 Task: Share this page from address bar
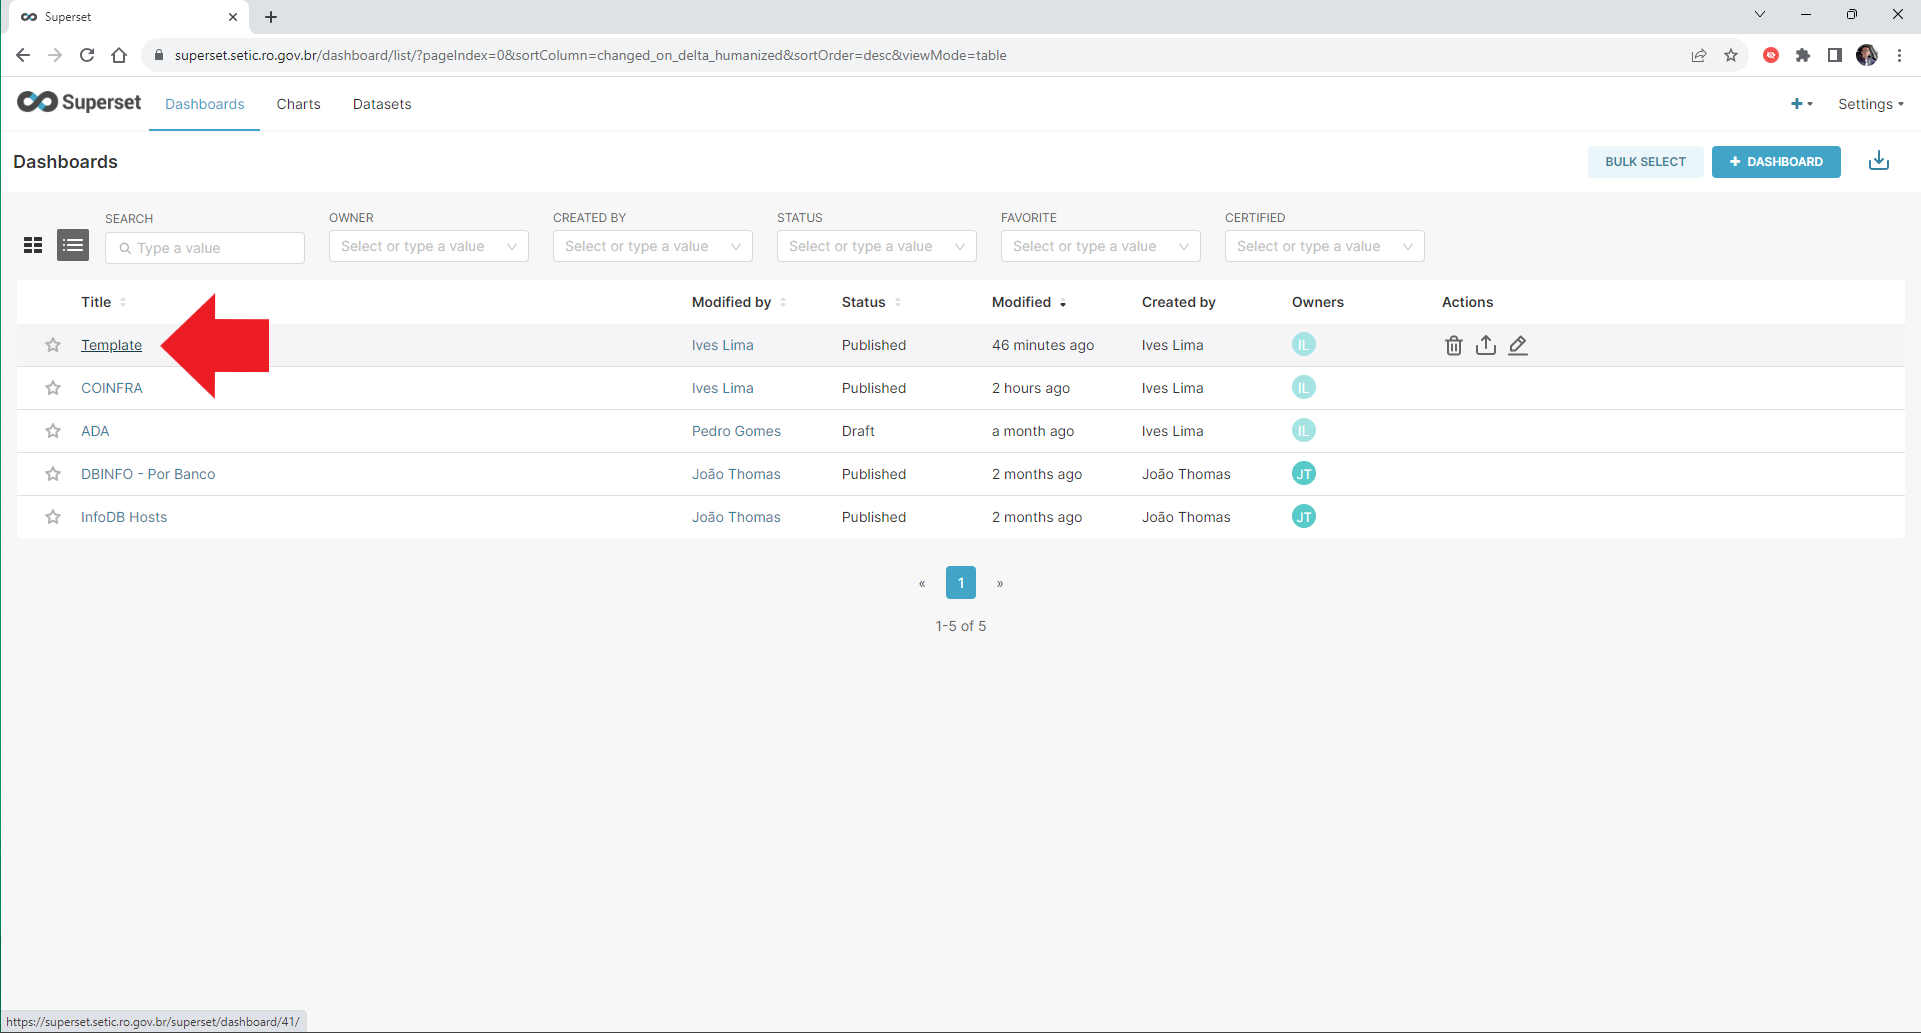click(x=1699, y=55)
